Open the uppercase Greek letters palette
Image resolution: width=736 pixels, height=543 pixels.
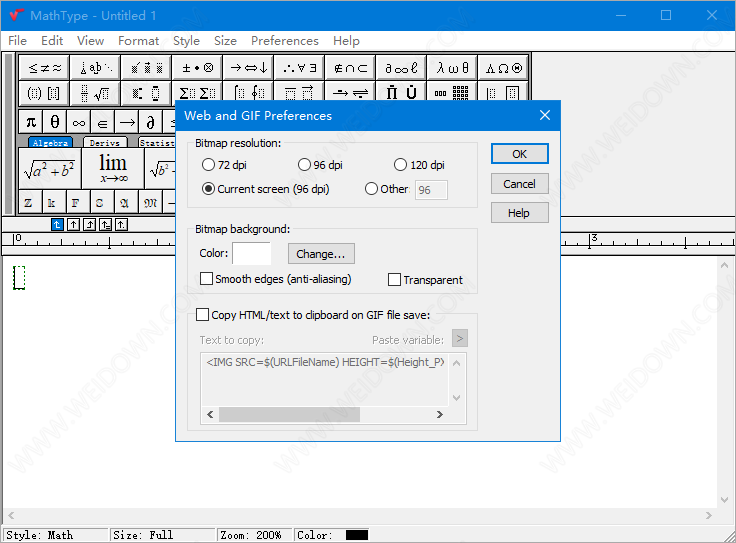click(x=504, y=68)
